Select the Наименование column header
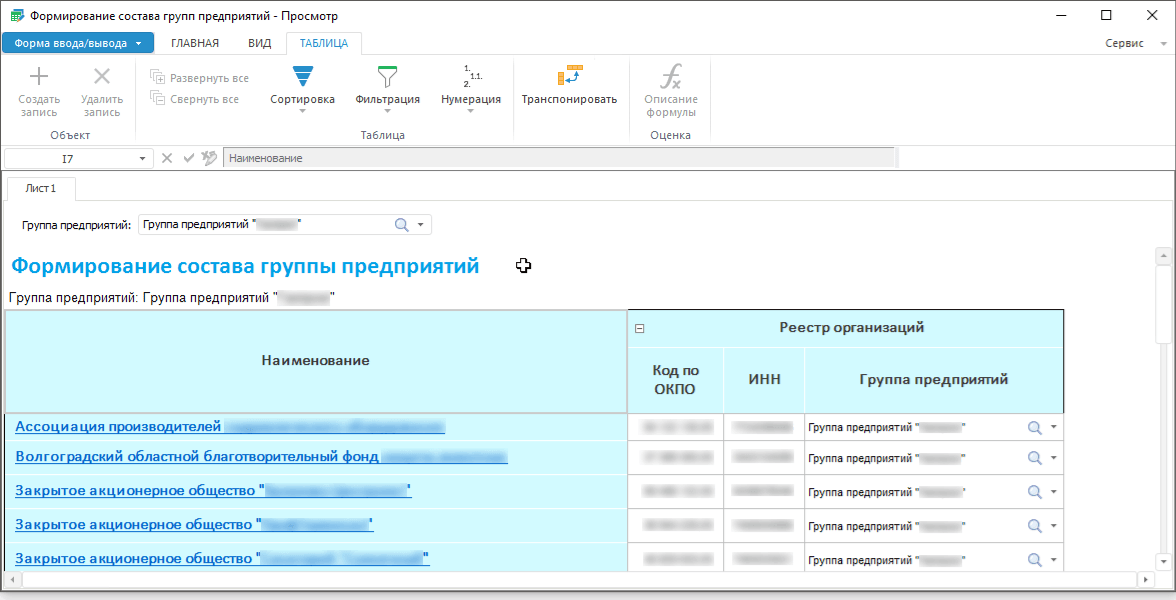Image resolution: width=1176 pixels, height=600 pixels. 316,361
